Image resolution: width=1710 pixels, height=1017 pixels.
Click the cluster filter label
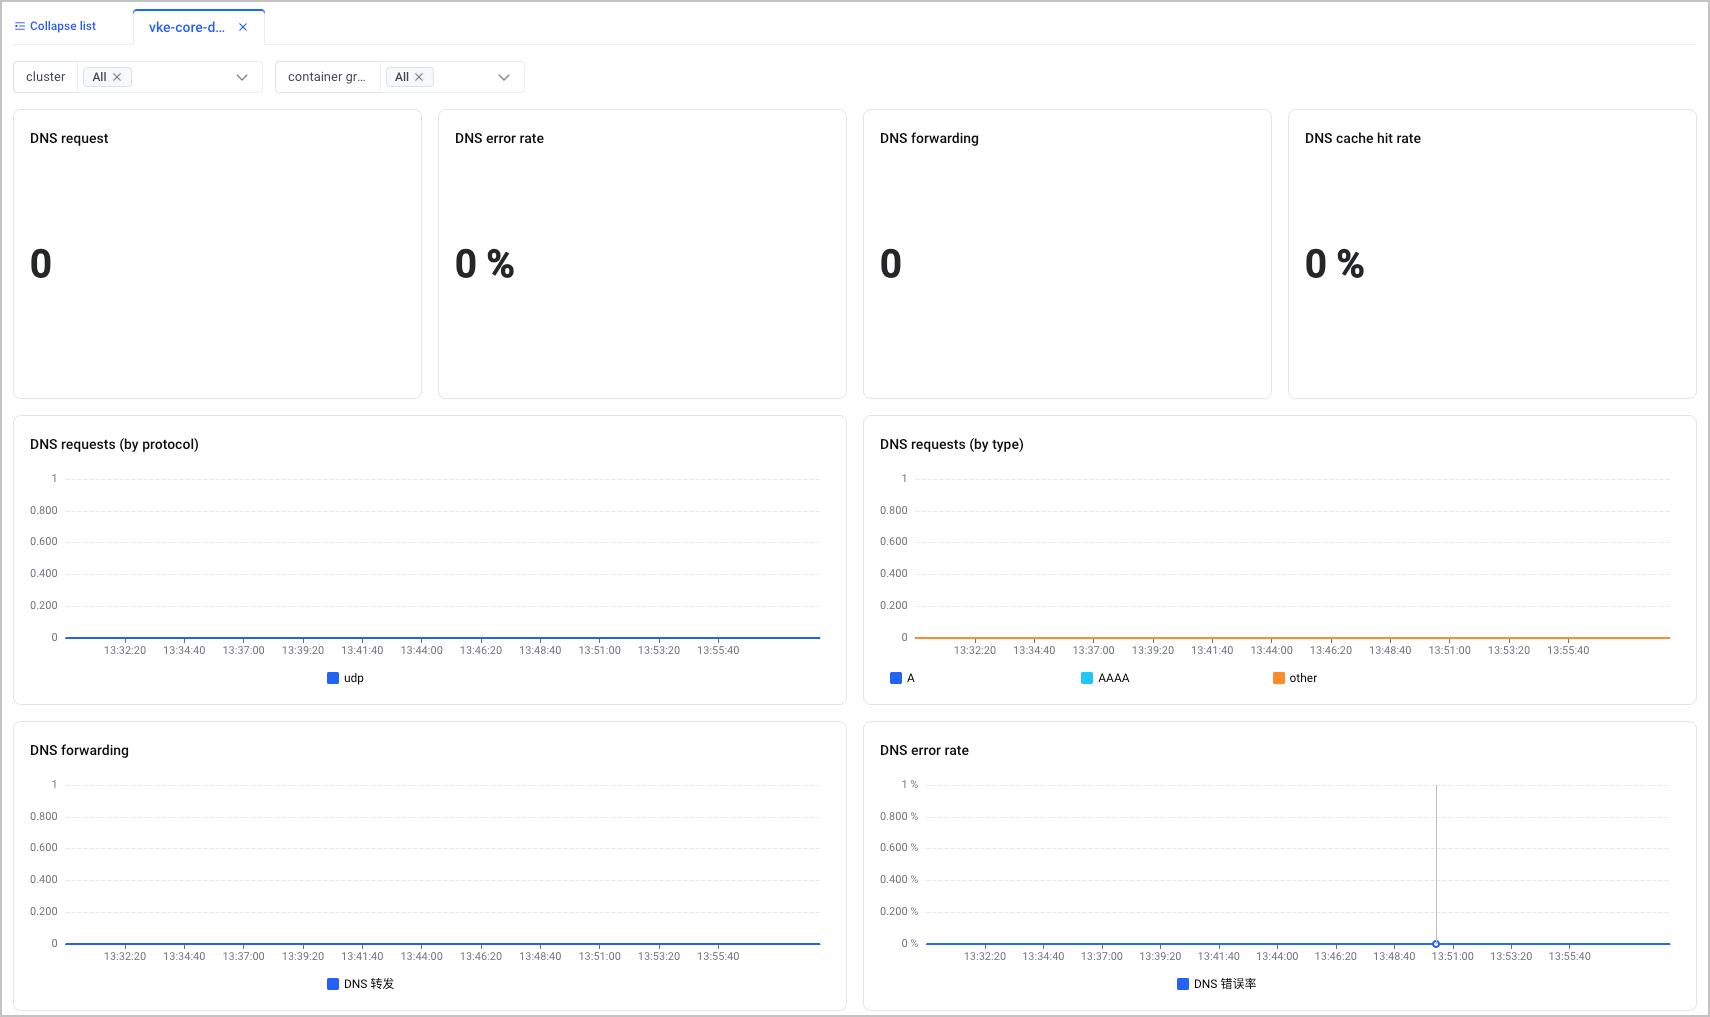coord(46,77)
